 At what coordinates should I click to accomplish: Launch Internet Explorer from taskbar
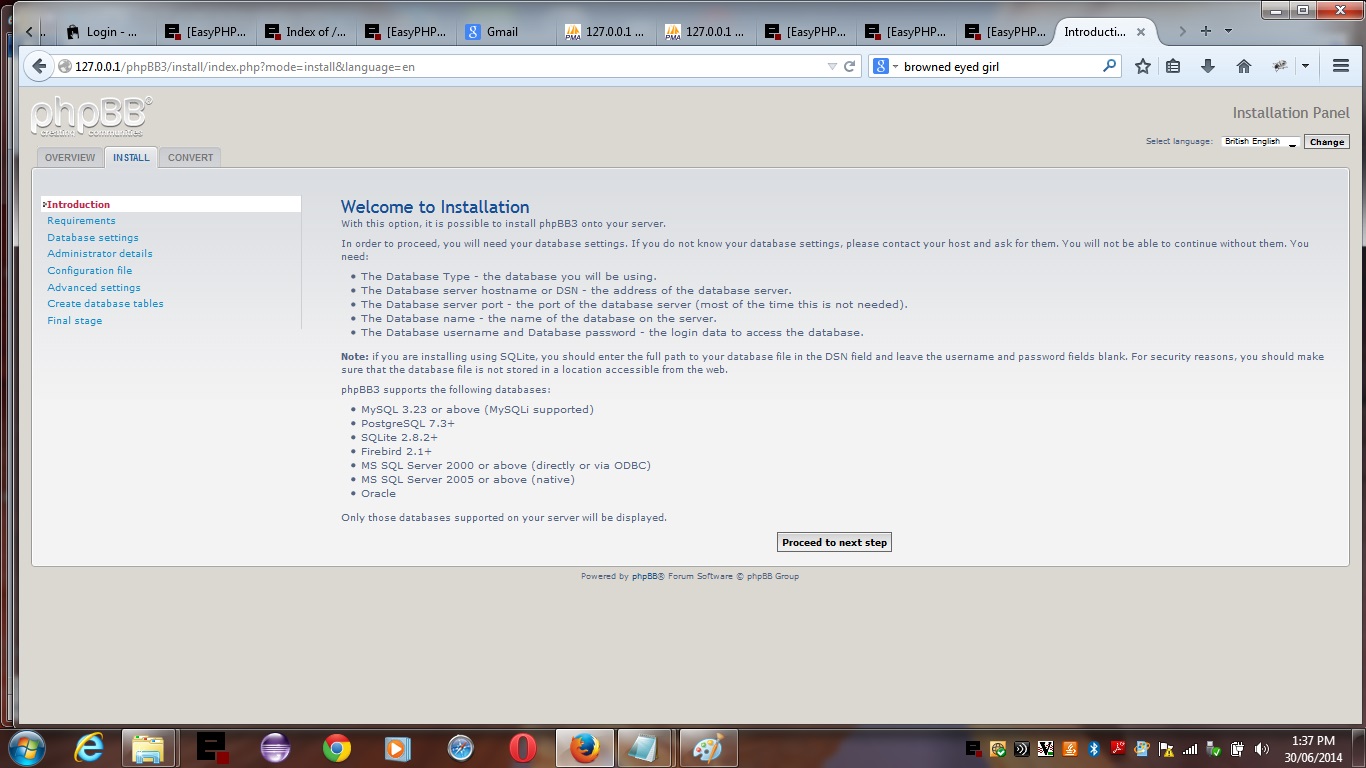coord(89,748)
